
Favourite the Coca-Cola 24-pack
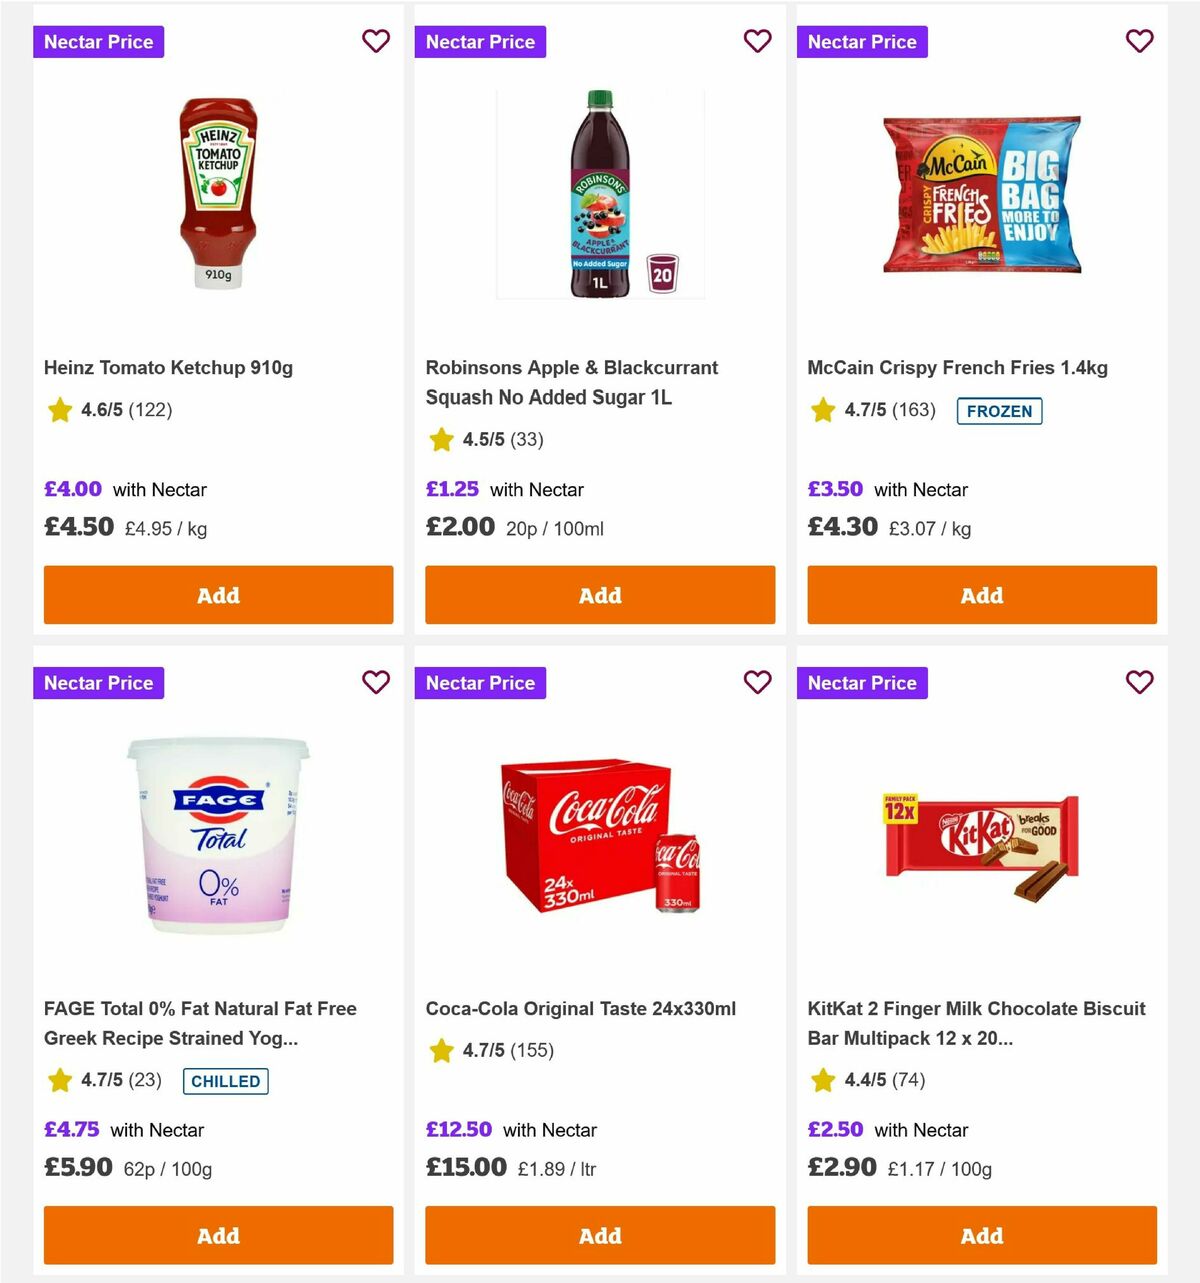tap(758, 682)
